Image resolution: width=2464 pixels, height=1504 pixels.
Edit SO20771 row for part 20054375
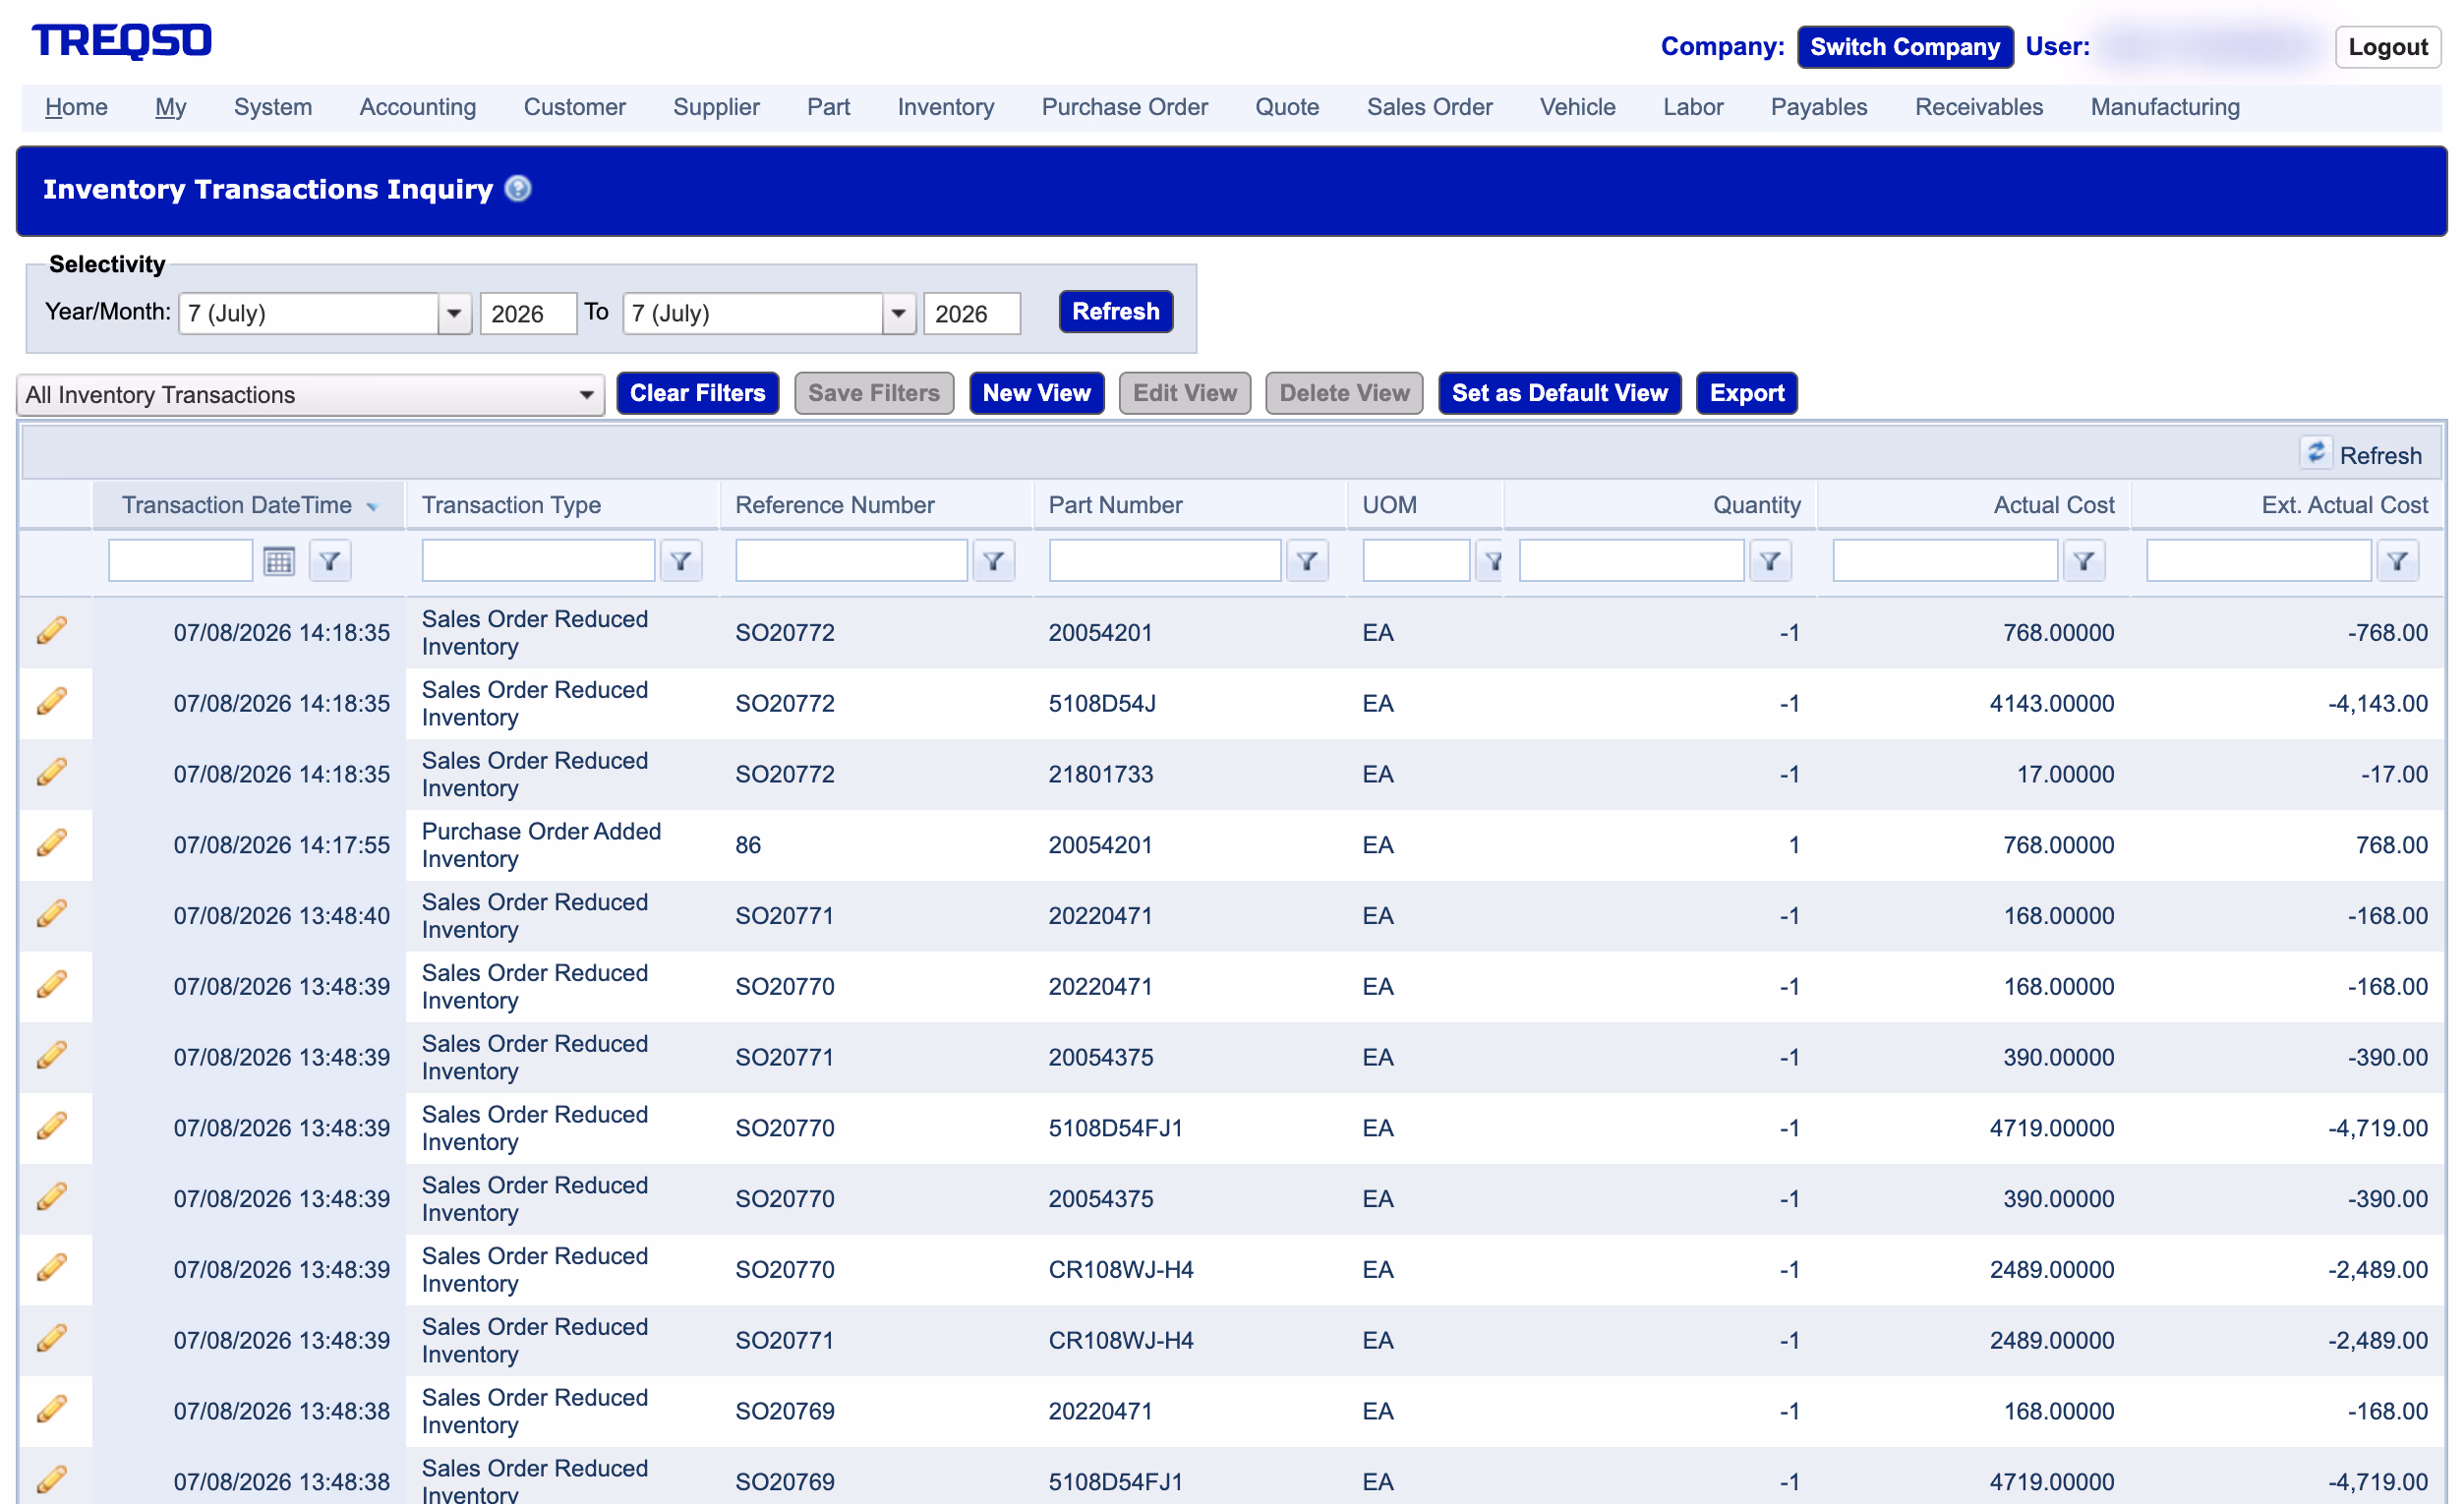pos(52,1056)
